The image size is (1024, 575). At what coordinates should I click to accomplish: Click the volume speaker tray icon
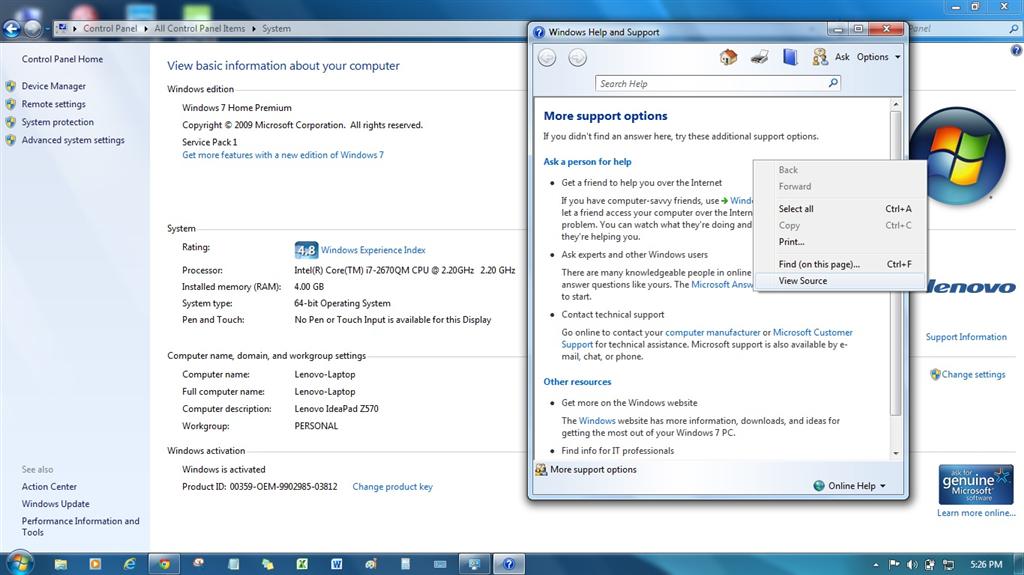point(912,565)
